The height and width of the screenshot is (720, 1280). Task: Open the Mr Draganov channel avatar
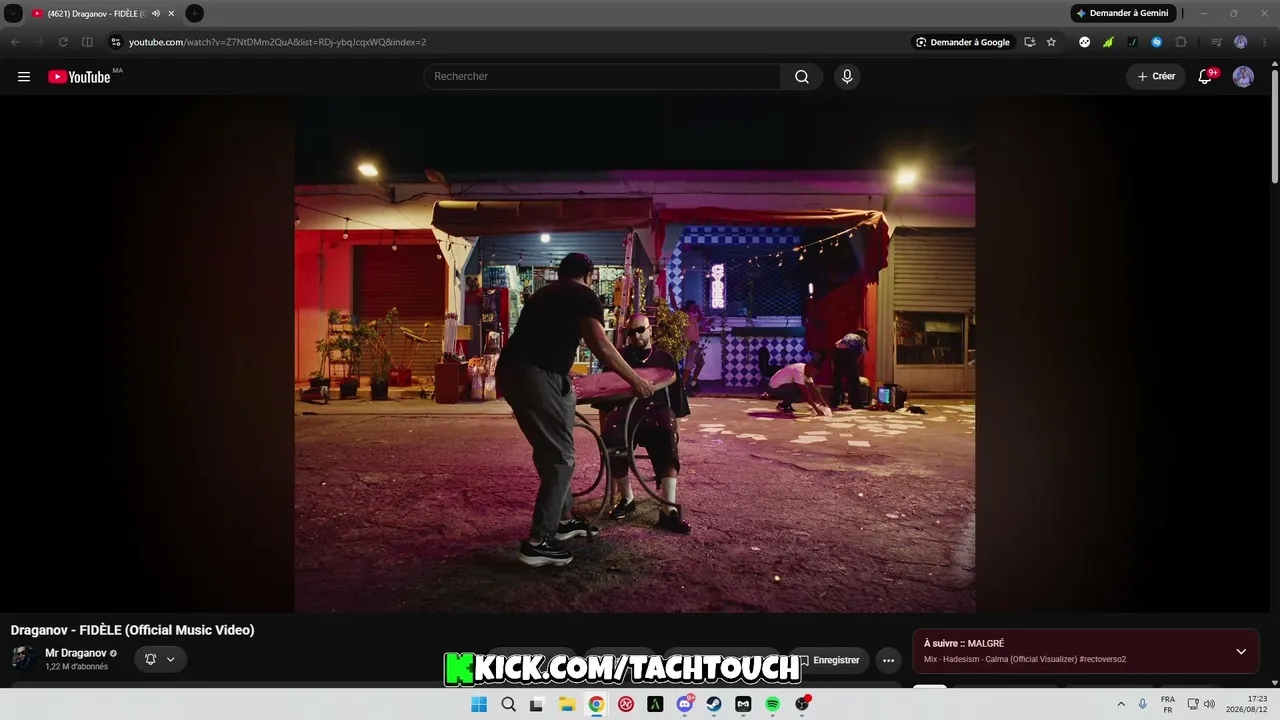[23, 658]
